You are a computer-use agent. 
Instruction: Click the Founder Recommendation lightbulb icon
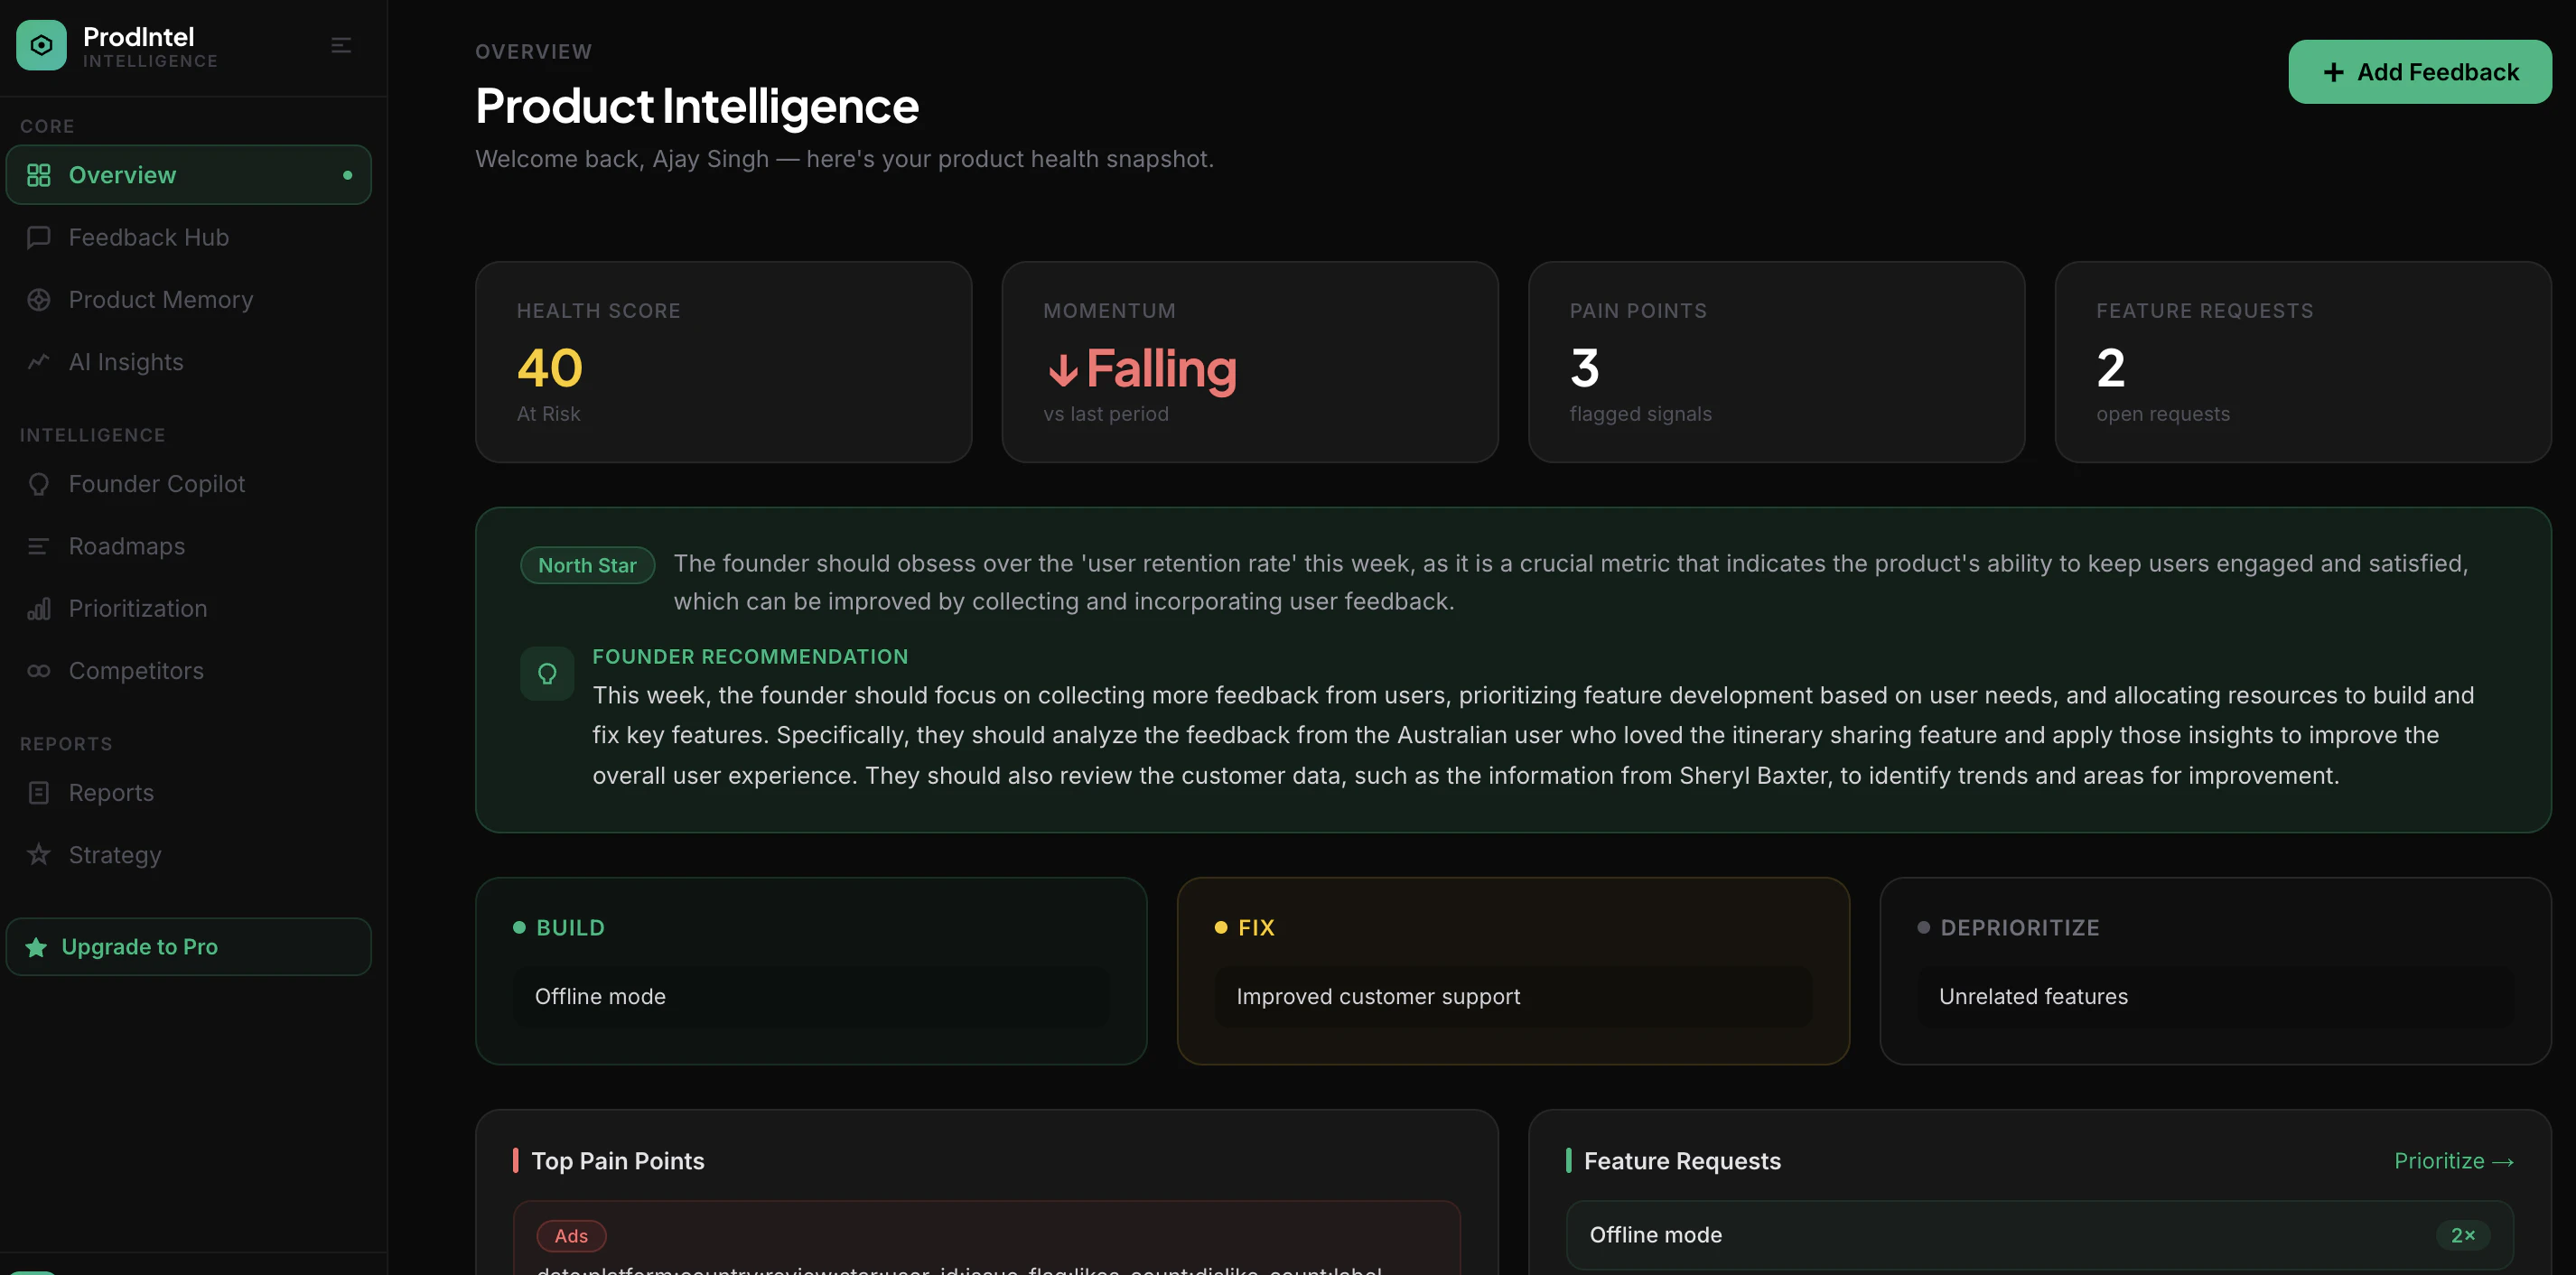click(547, 673)
